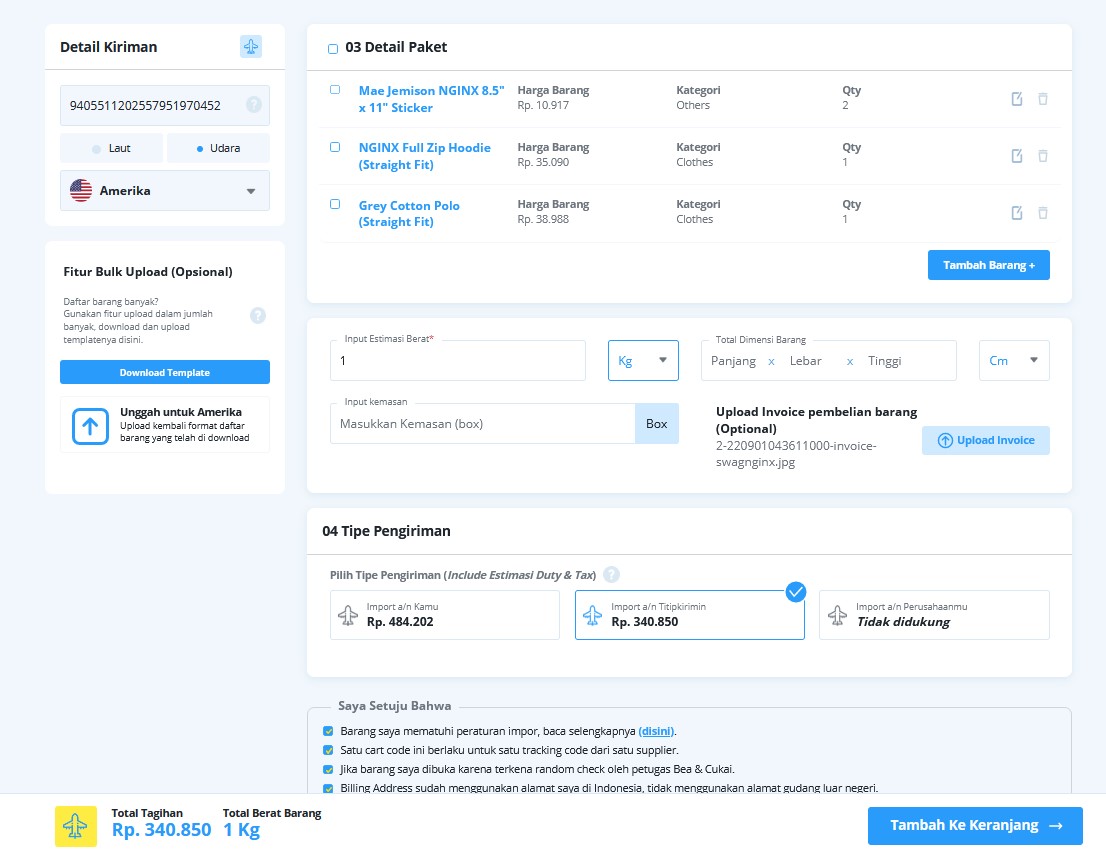Expand the Cm dimension unit dropdown
1106x852 pixels.
(x=1014, y=361)
